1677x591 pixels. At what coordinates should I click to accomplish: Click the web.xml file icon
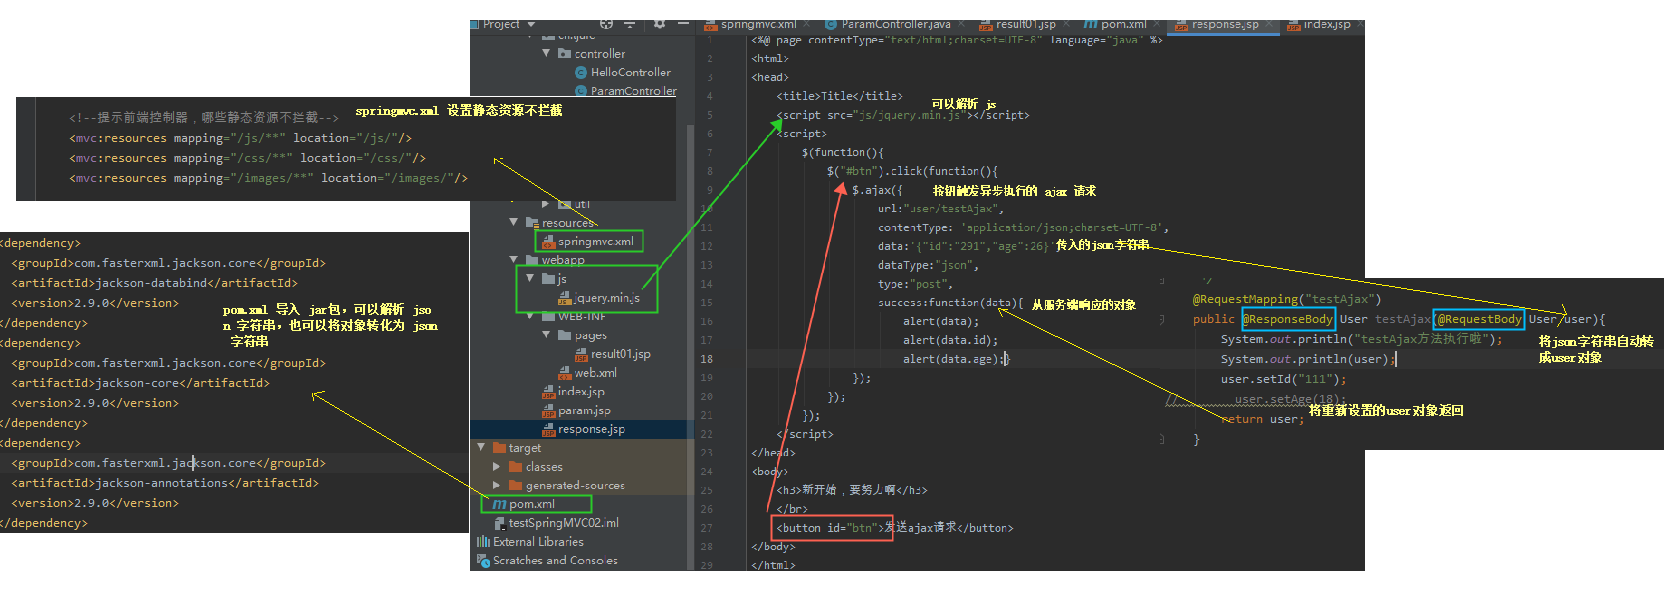565,373
